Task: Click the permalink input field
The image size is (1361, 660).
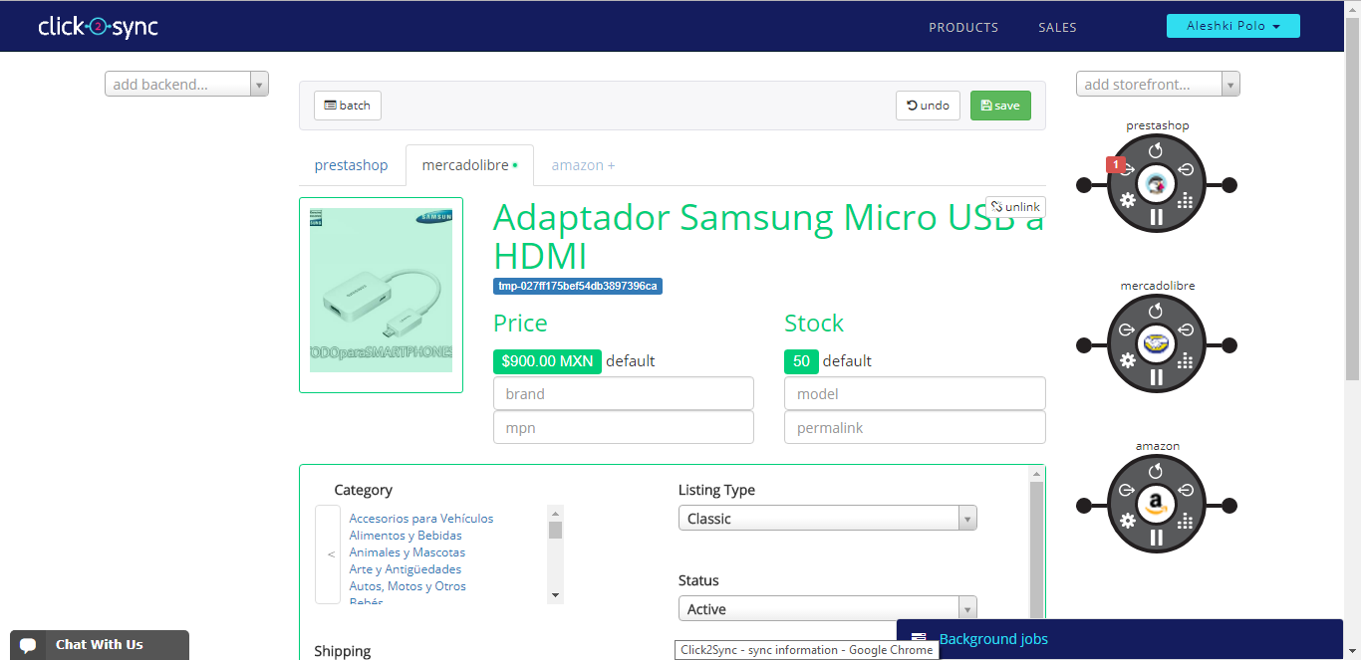Action: coord(914,427)
